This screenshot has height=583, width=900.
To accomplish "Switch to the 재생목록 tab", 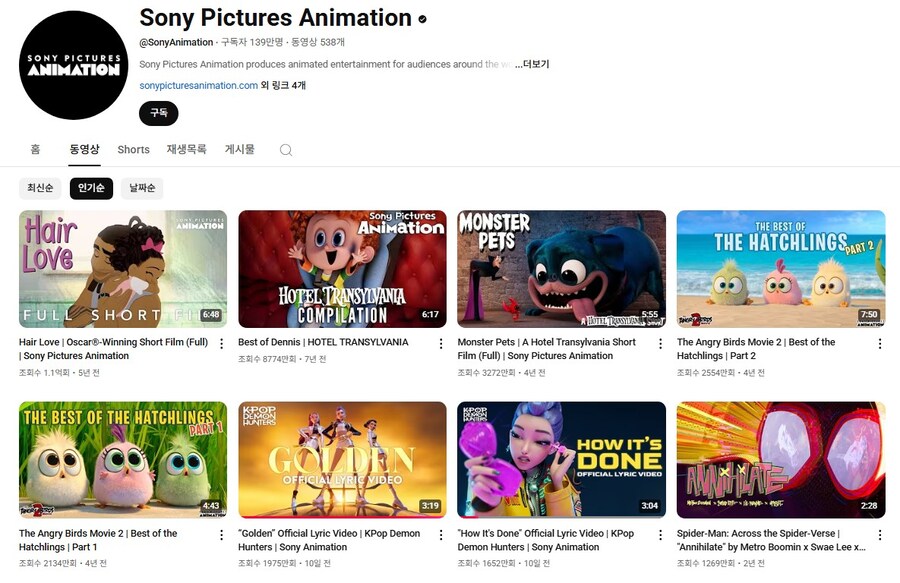I will point(187,150).
